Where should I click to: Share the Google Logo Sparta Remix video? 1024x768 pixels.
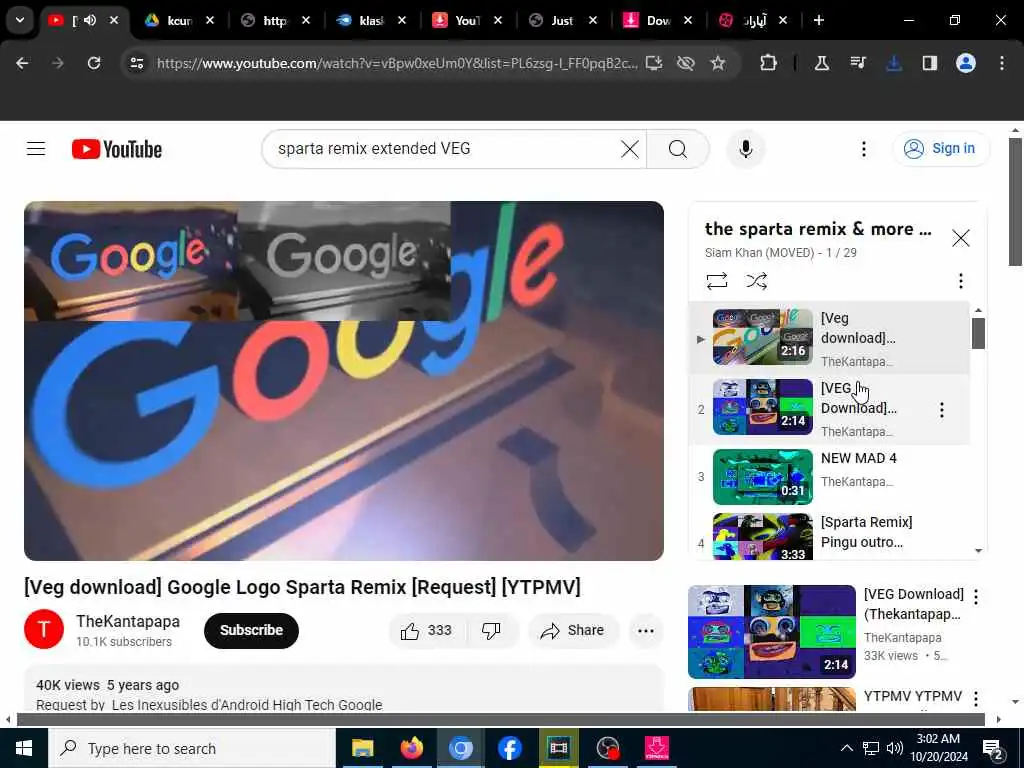tap(572, 630)
